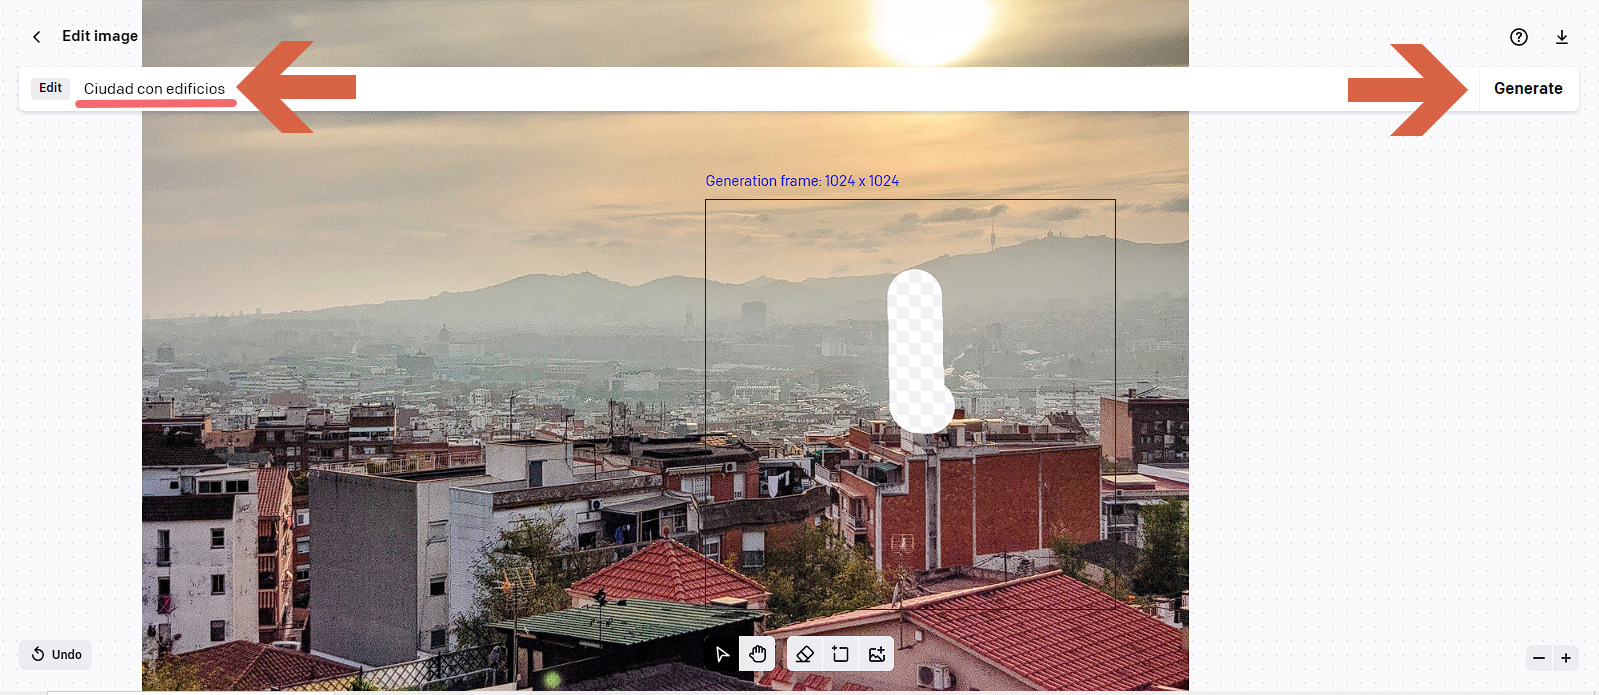
Task: Zoom in with the plus button
Action: tap(1566, 658)
